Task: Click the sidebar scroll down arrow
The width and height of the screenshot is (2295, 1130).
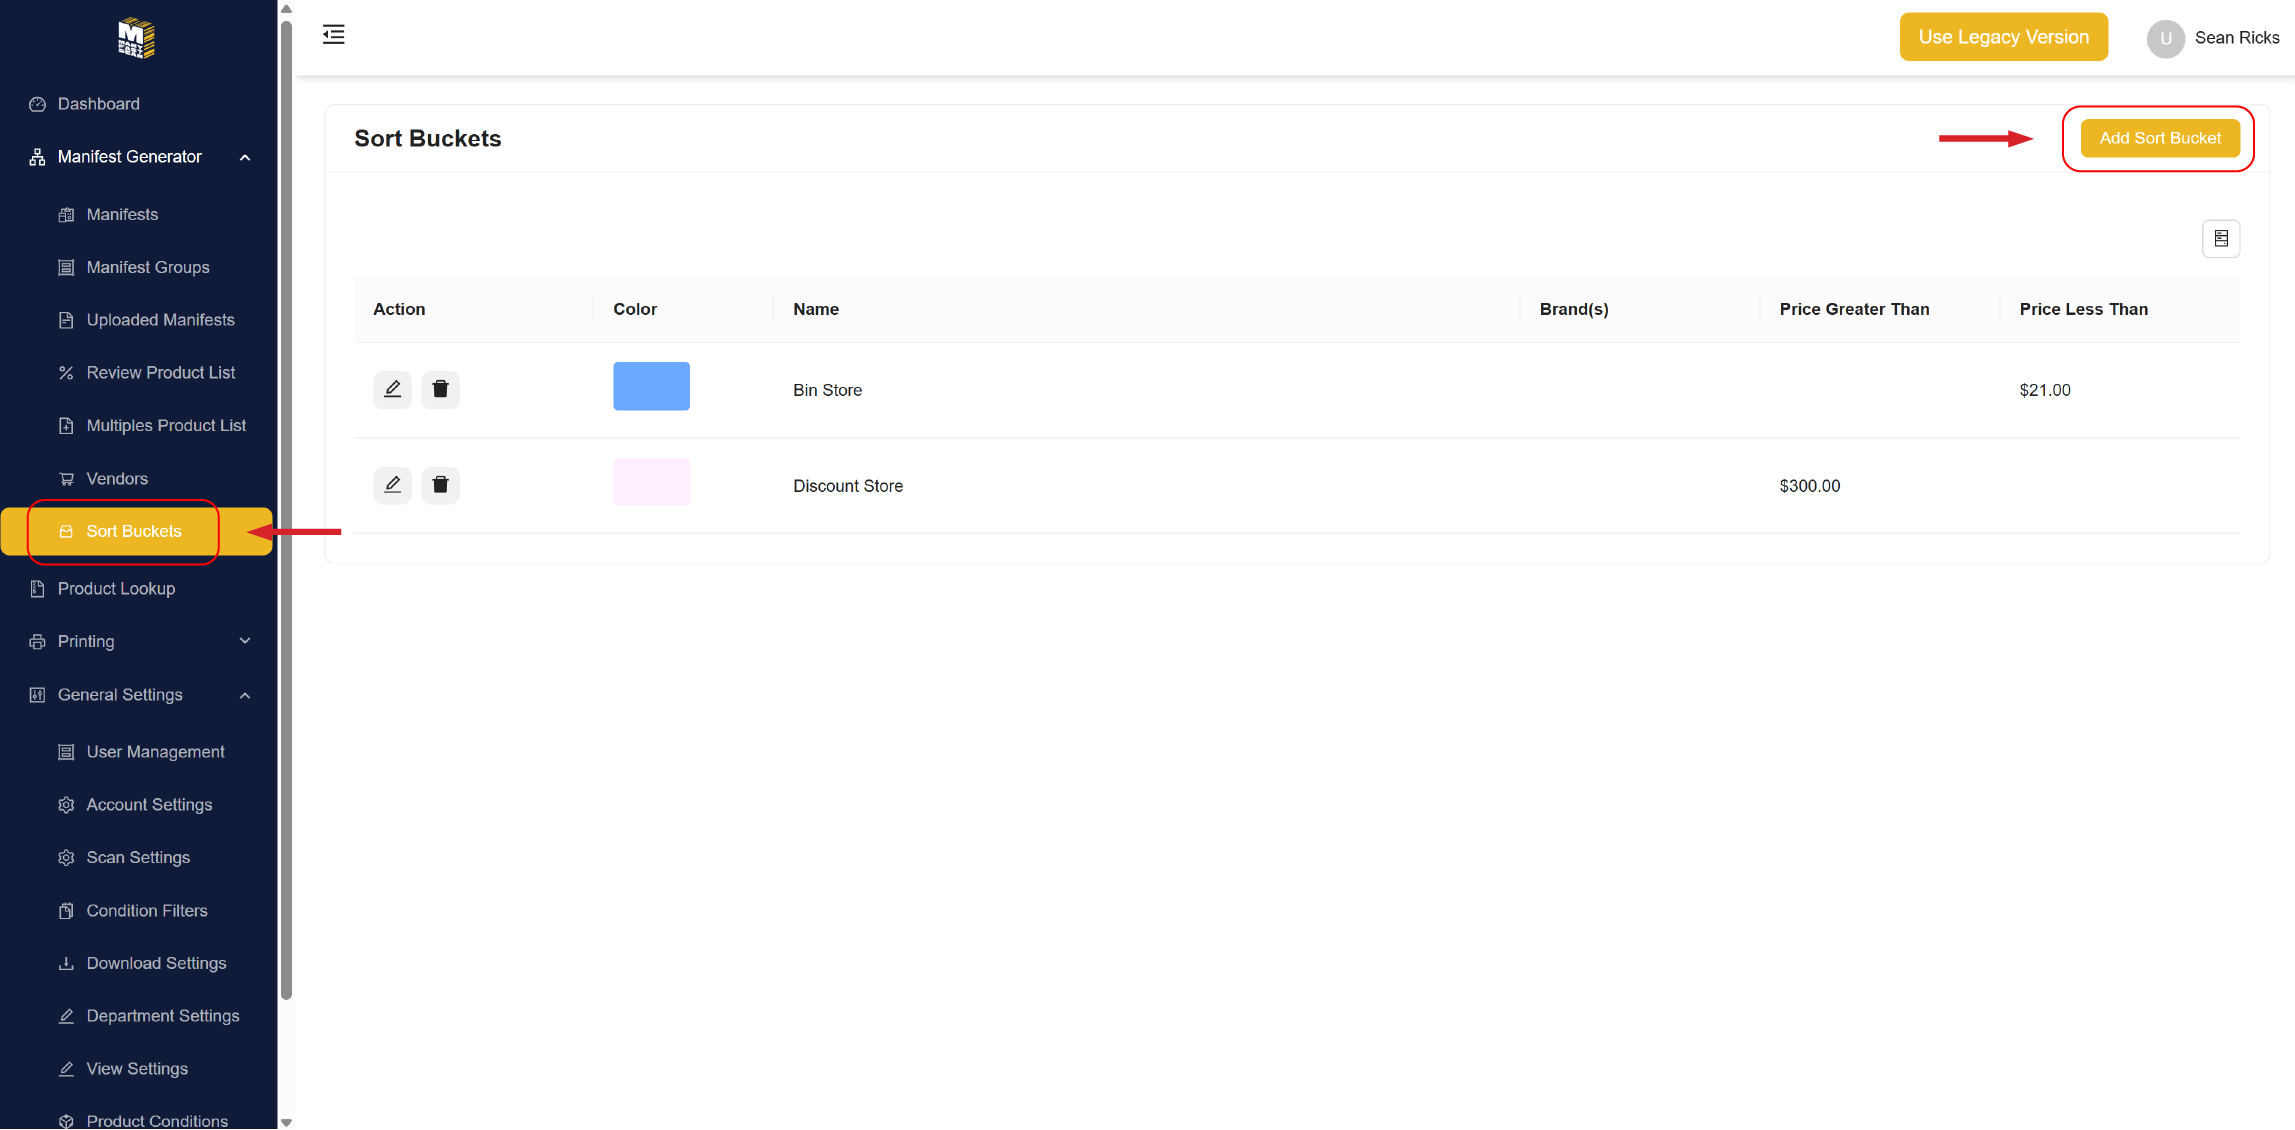Action: [x=286, y=1122]
